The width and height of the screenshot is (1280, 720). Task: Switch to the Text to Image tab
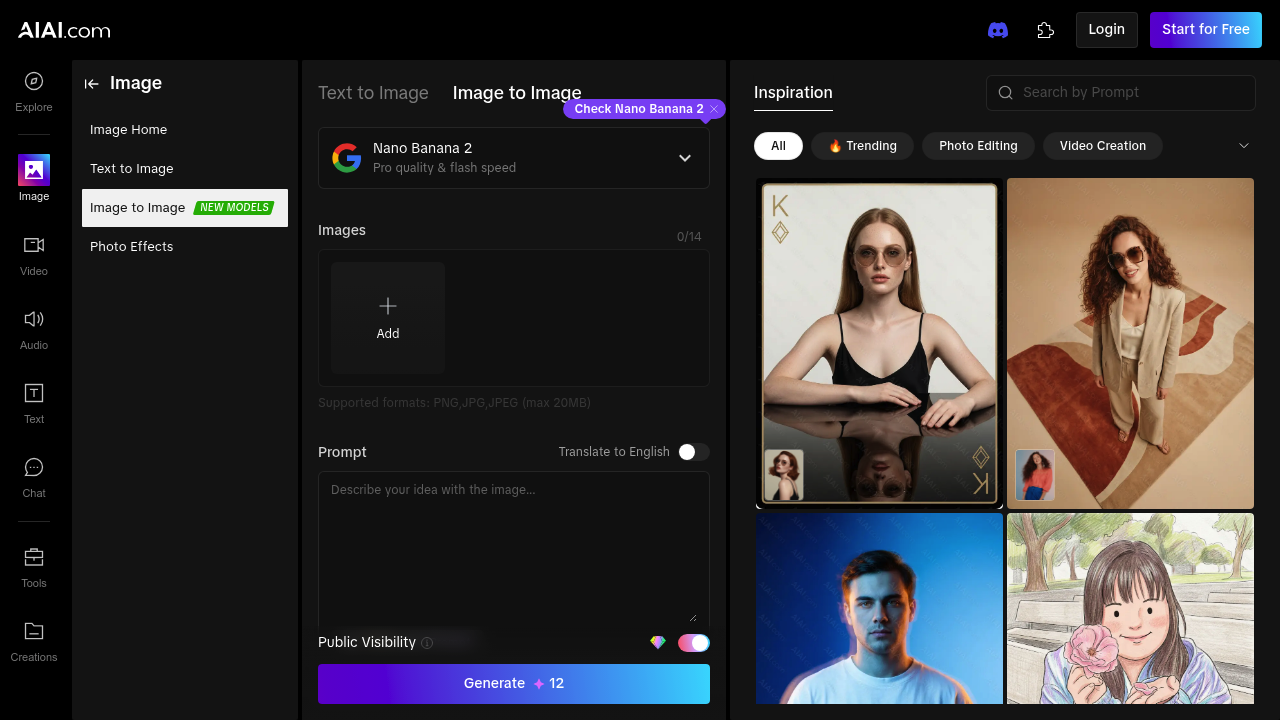point(373,92)
